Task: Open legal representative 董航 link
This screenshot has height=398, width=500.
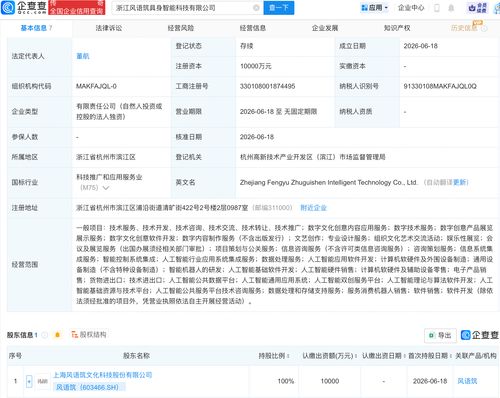Action: 83,56
